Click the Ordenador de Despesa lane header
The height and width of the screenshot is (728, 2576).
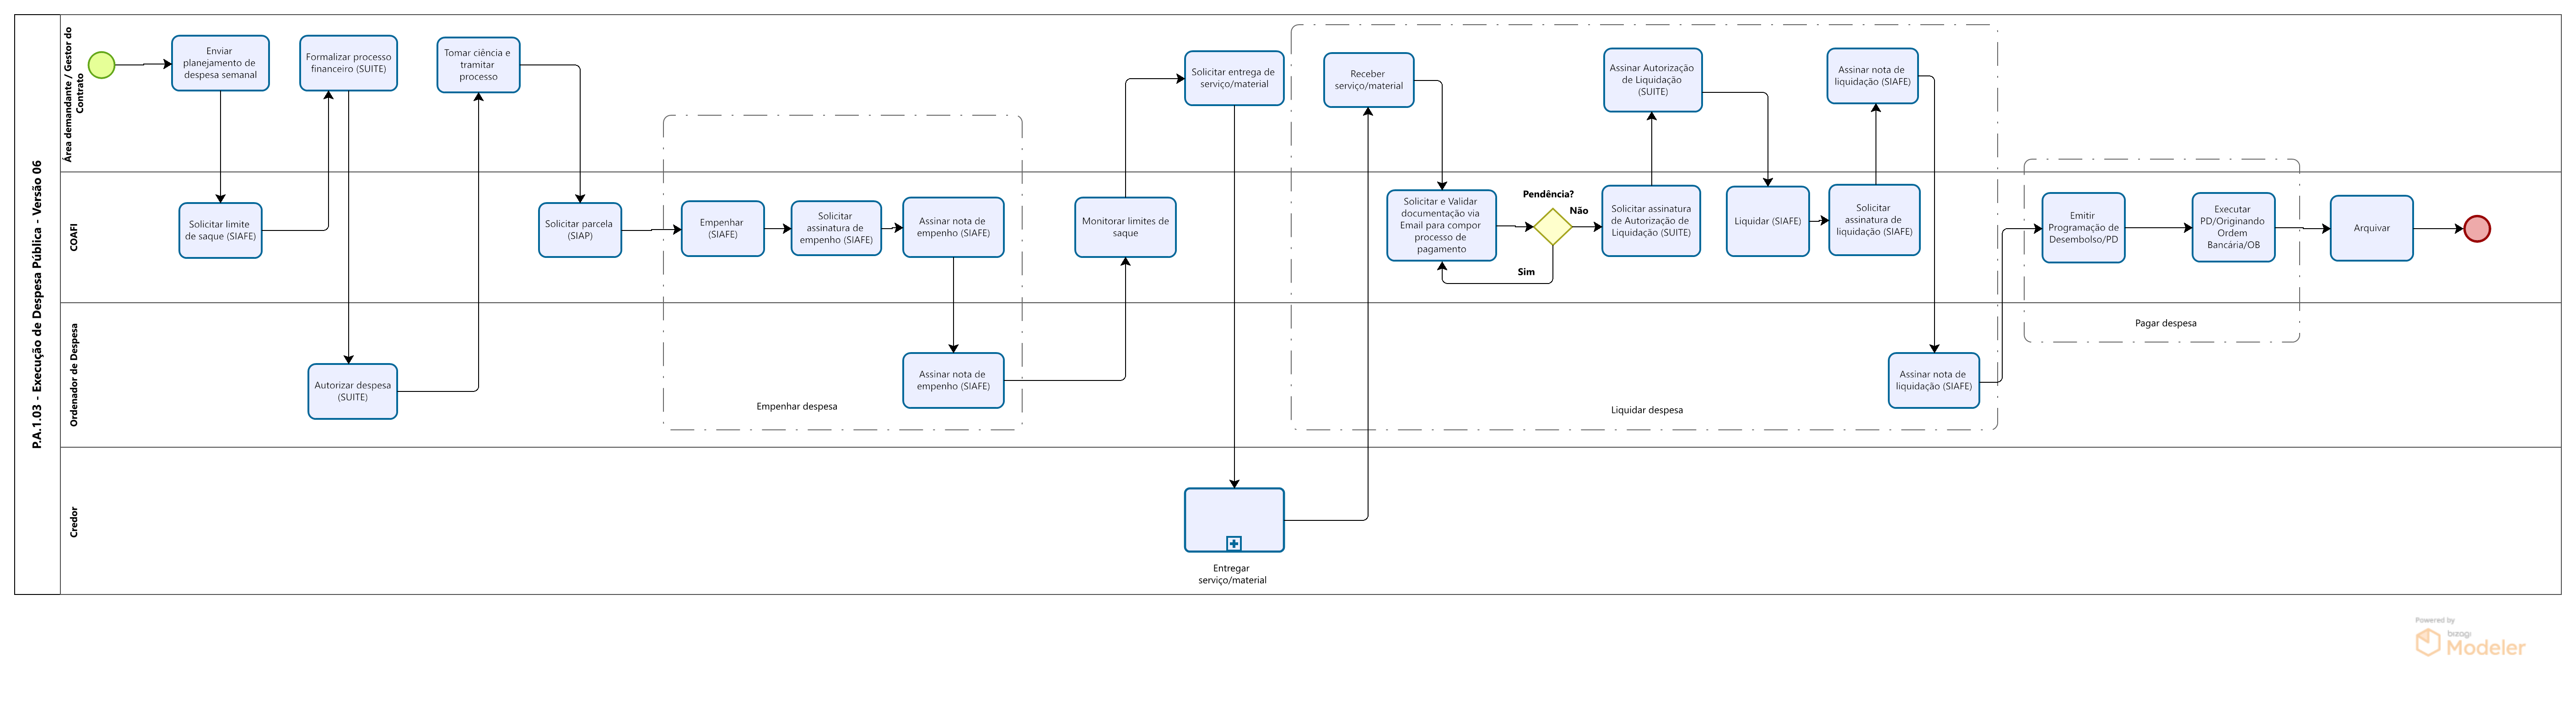pos(74,375)
